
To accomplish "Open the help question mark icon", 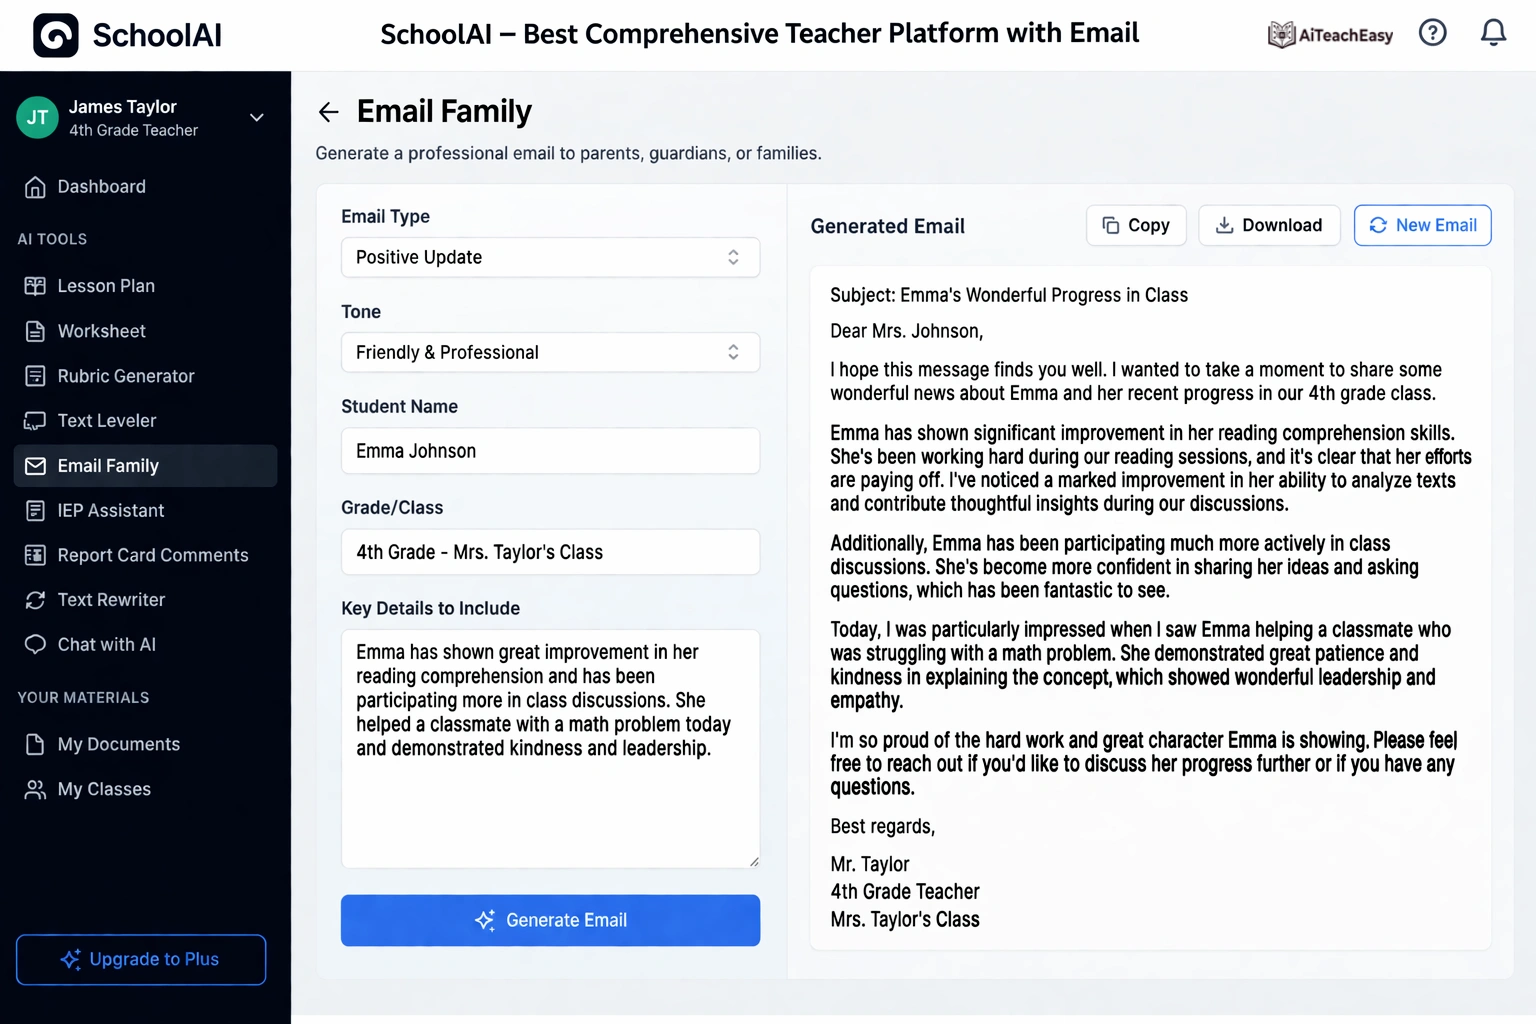I will tap(1432, 32).
